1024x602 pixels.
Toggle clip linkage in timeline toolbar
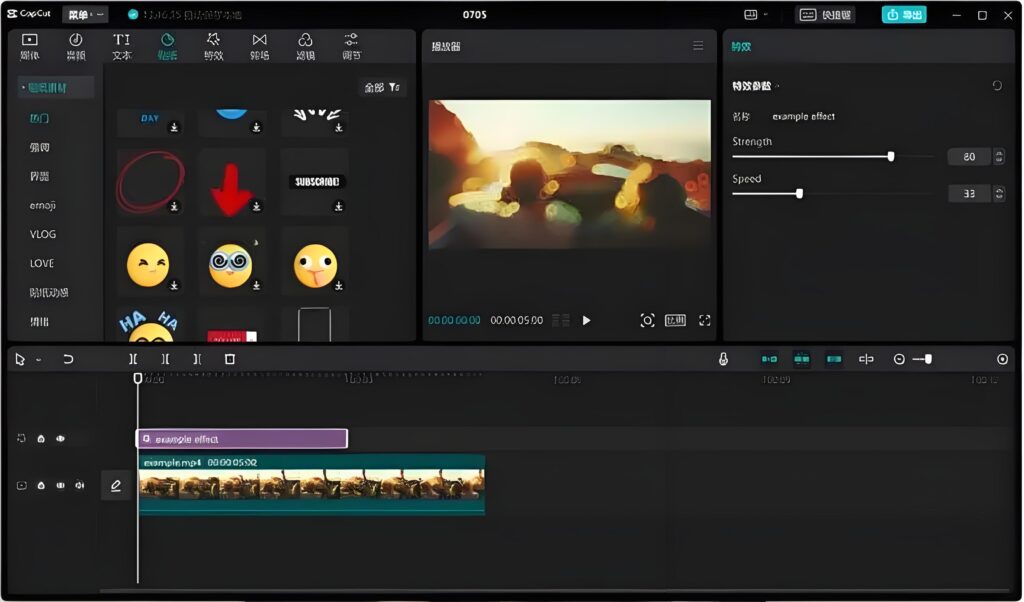[x=833, y=359]
